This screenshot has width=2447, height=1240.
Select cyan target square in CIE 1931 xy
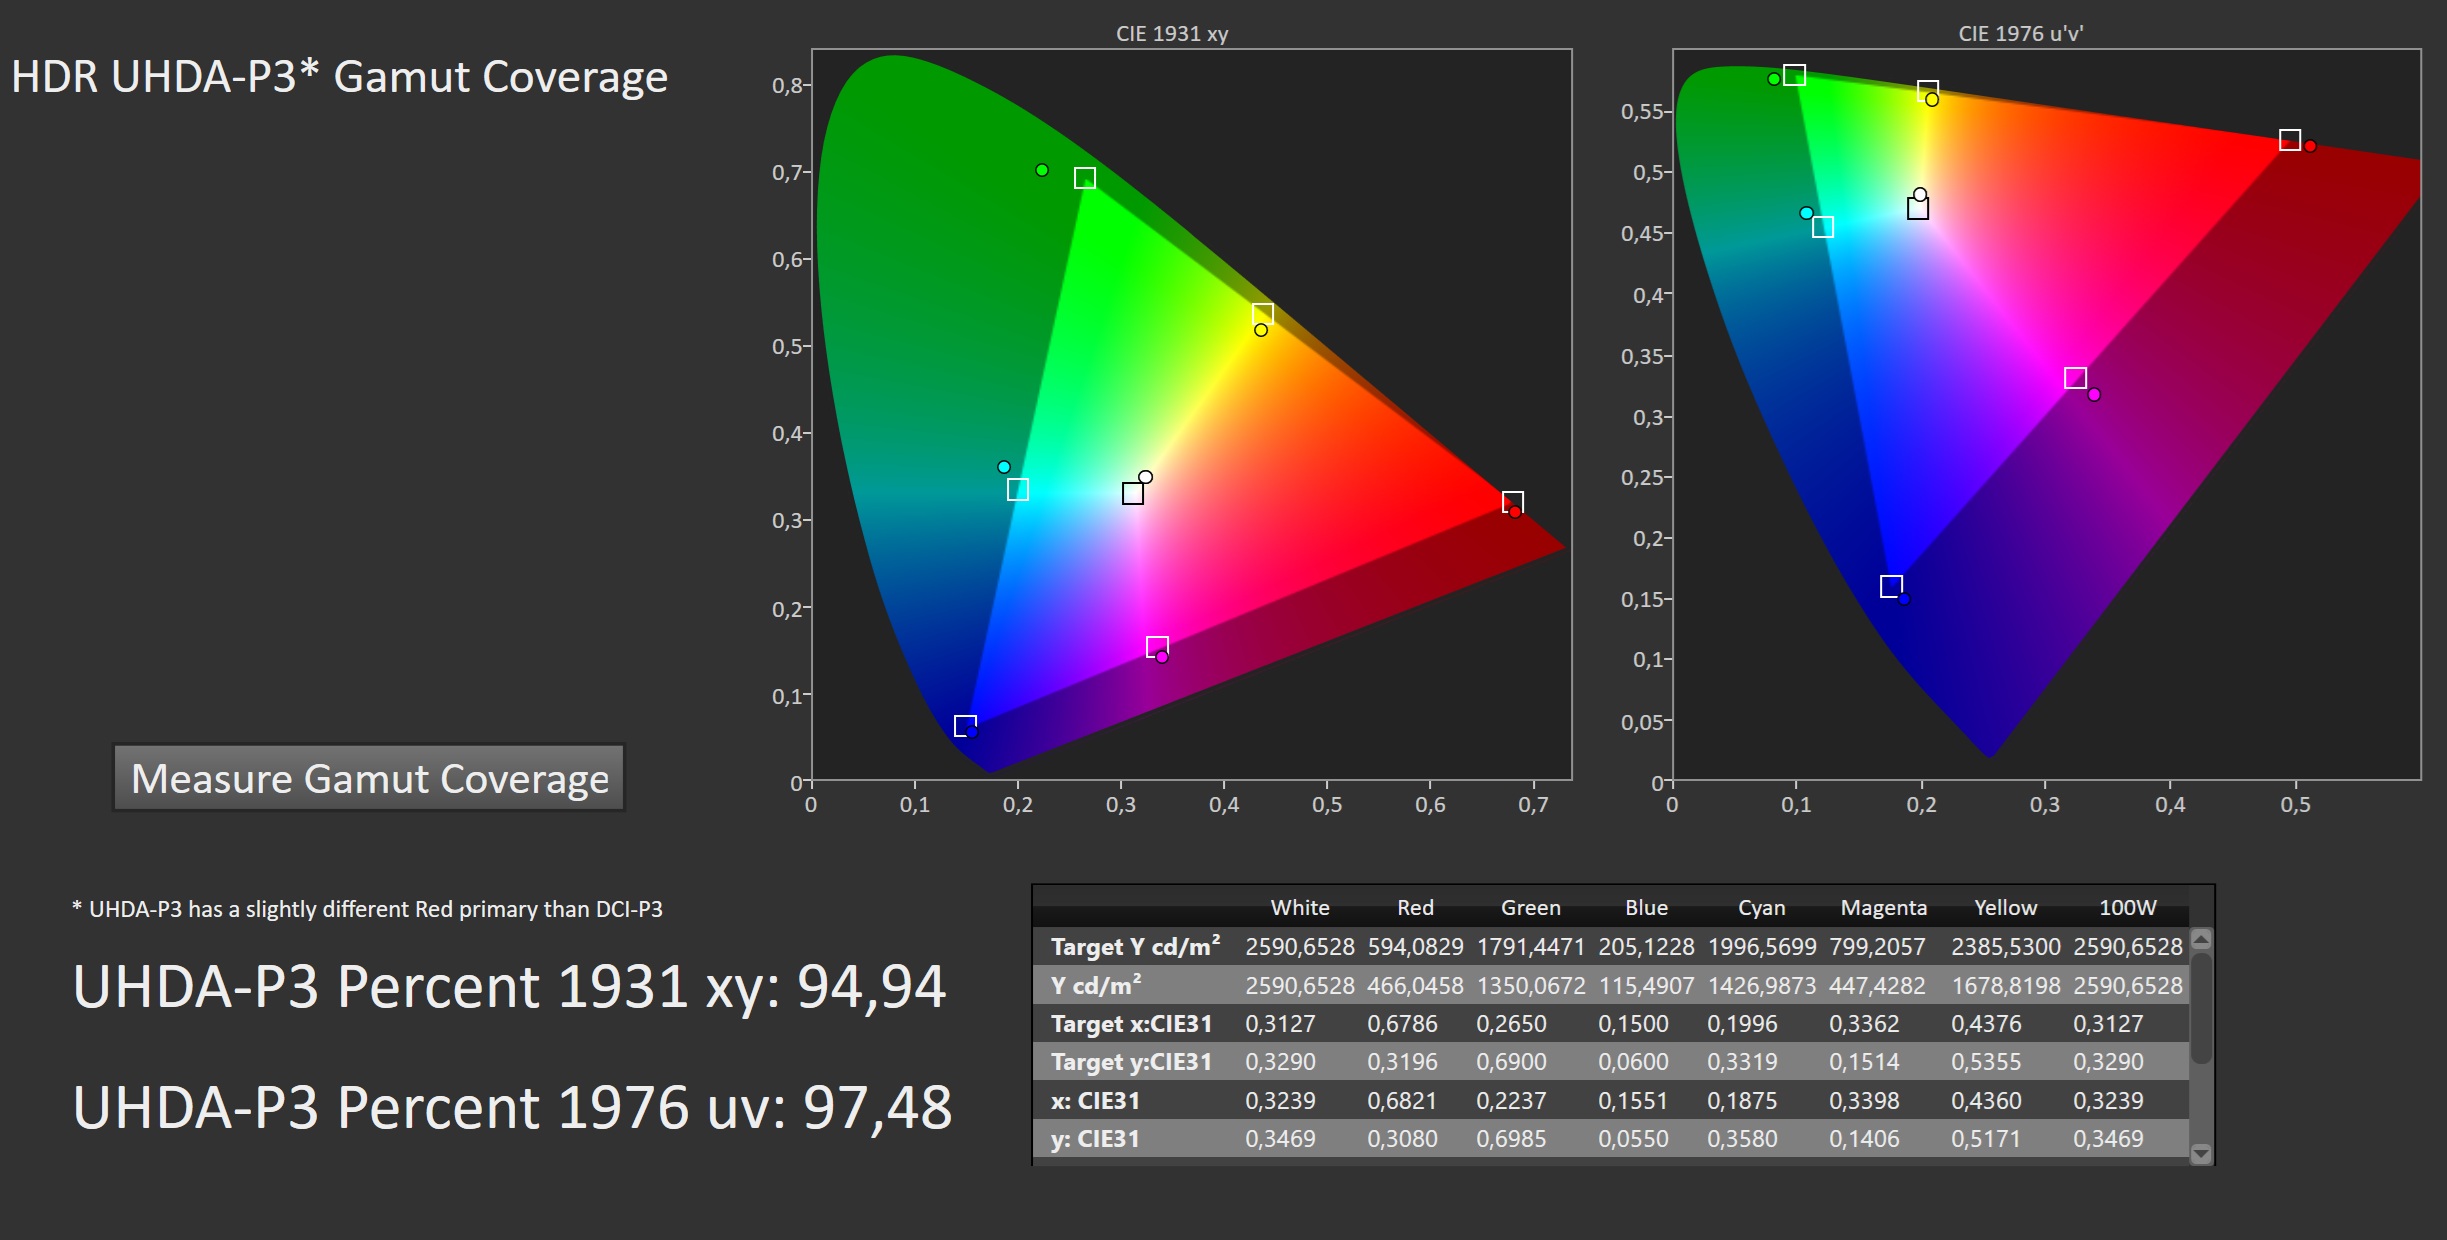[x=1018, y=490]
